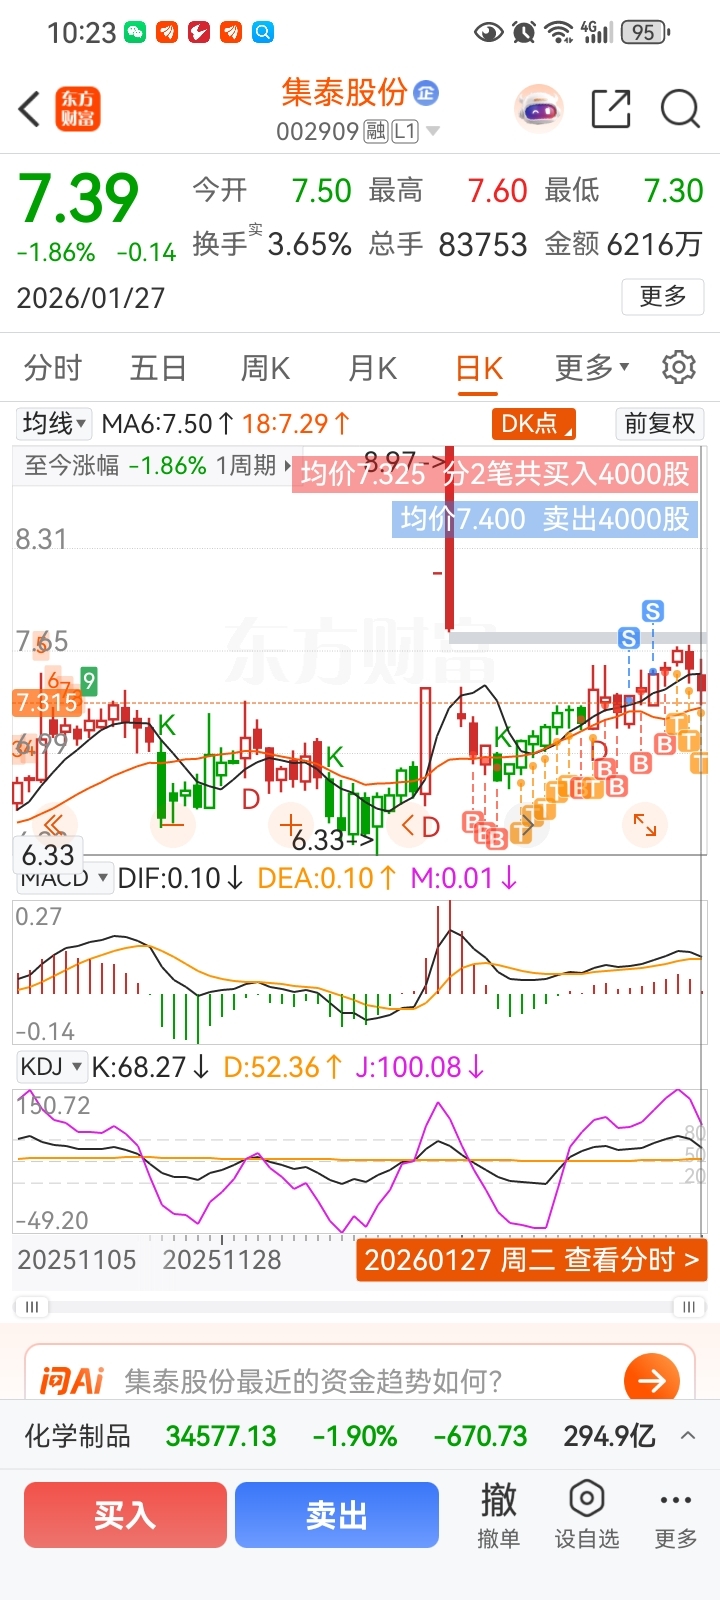This screenshot has height=1600, width=720.
Task: Tap the current price 7.39
Action: [78, 197]
